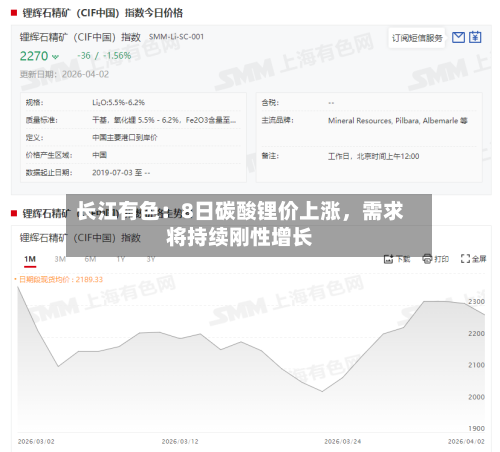Click the brands Mineral Resources, Pilbara, Albemarle
Image resolution: width=500 pixels, height=452 pixels.
click(x=398, y=120)
